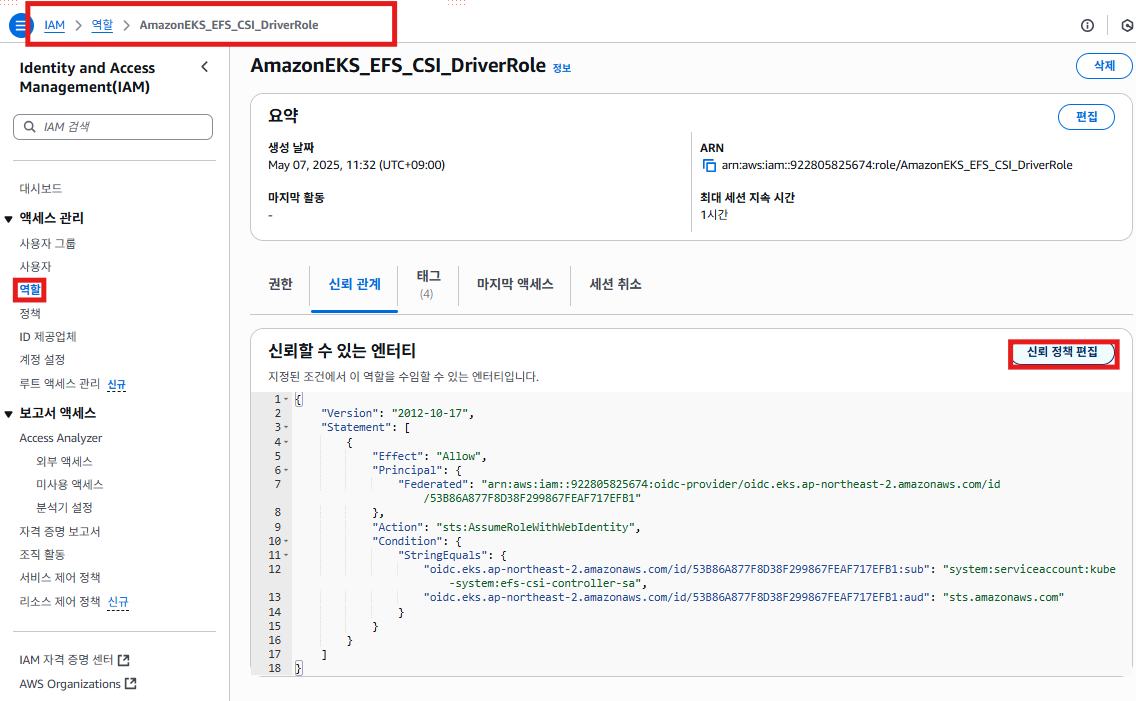Copy the role ARN with copy icon
Viewport: 1136px width, 701px height.
click(x=709, y=166)
